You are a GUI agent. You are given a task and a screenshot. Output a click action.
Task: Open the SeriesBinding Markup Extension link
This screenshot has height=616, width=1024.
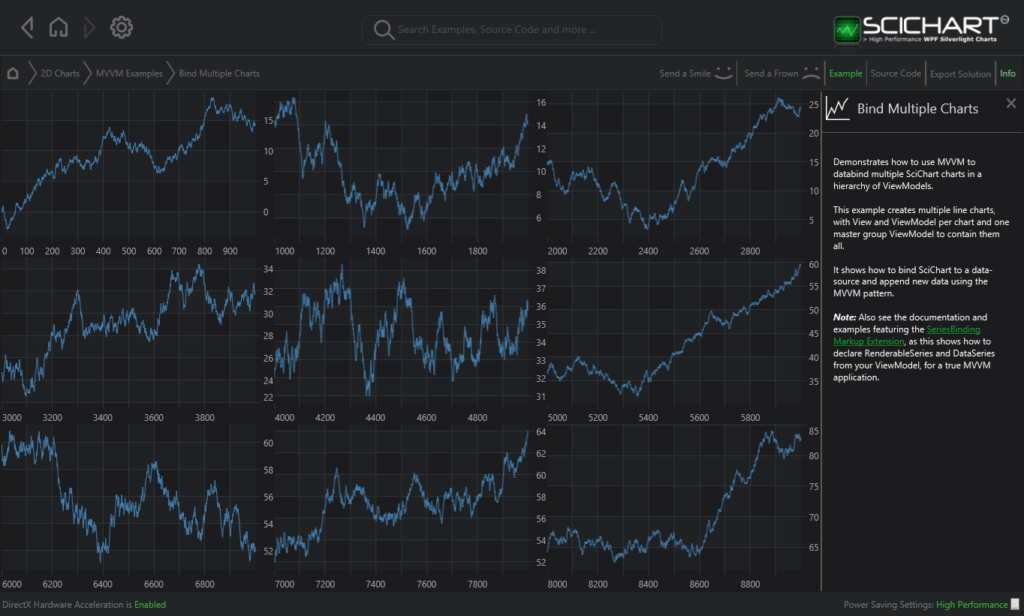907,335
